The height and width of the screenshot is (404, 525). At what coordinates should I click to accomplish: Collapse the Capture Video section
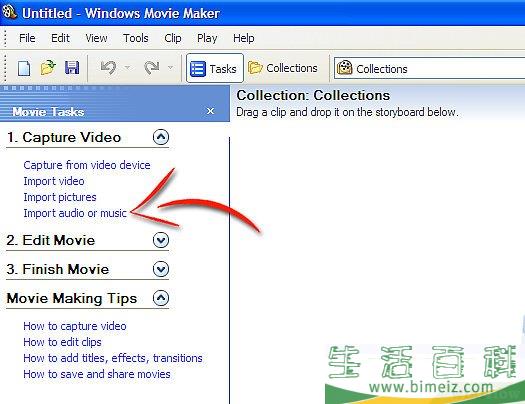point(161,137)
